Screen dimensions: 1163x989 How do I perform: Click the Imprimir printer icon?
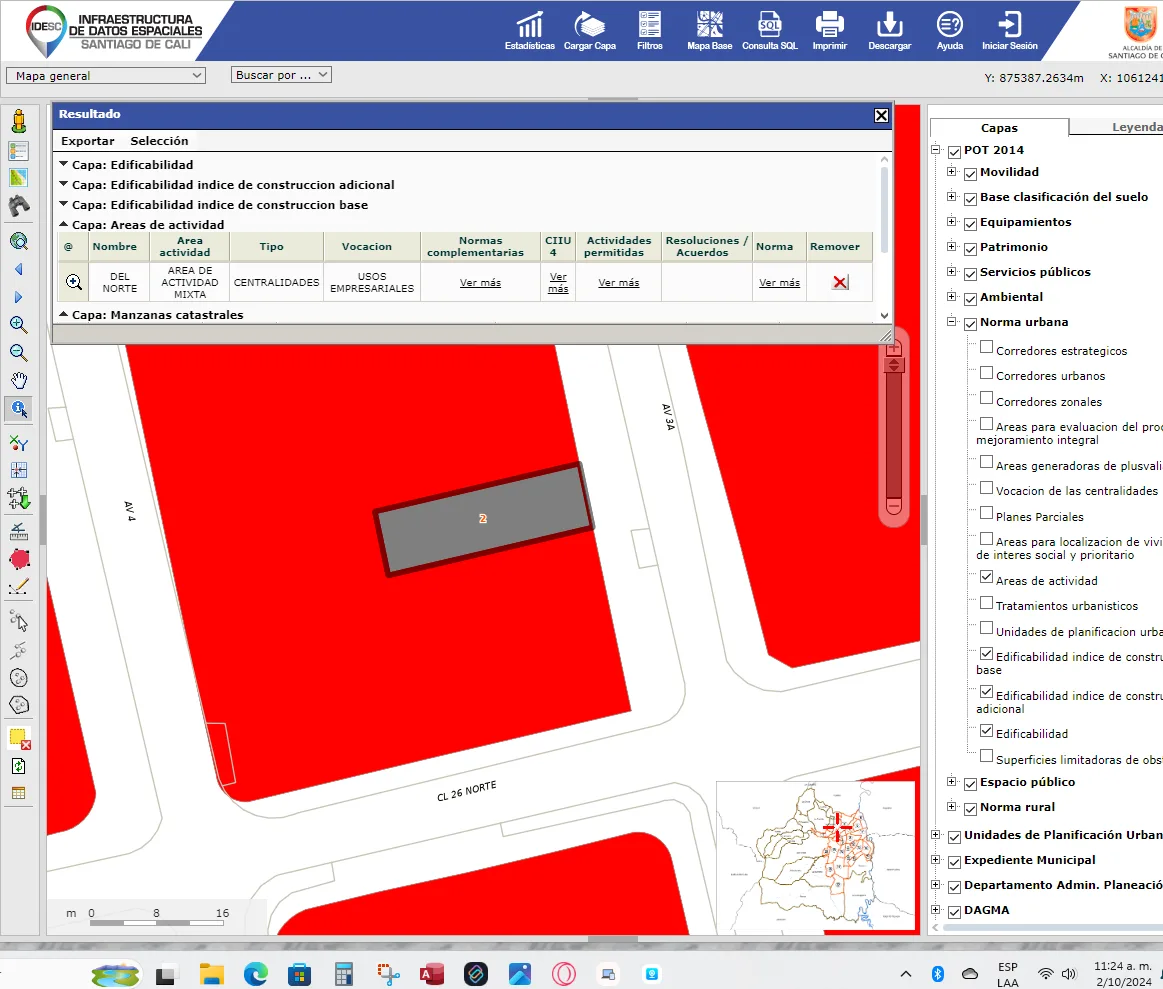point(829,26)
